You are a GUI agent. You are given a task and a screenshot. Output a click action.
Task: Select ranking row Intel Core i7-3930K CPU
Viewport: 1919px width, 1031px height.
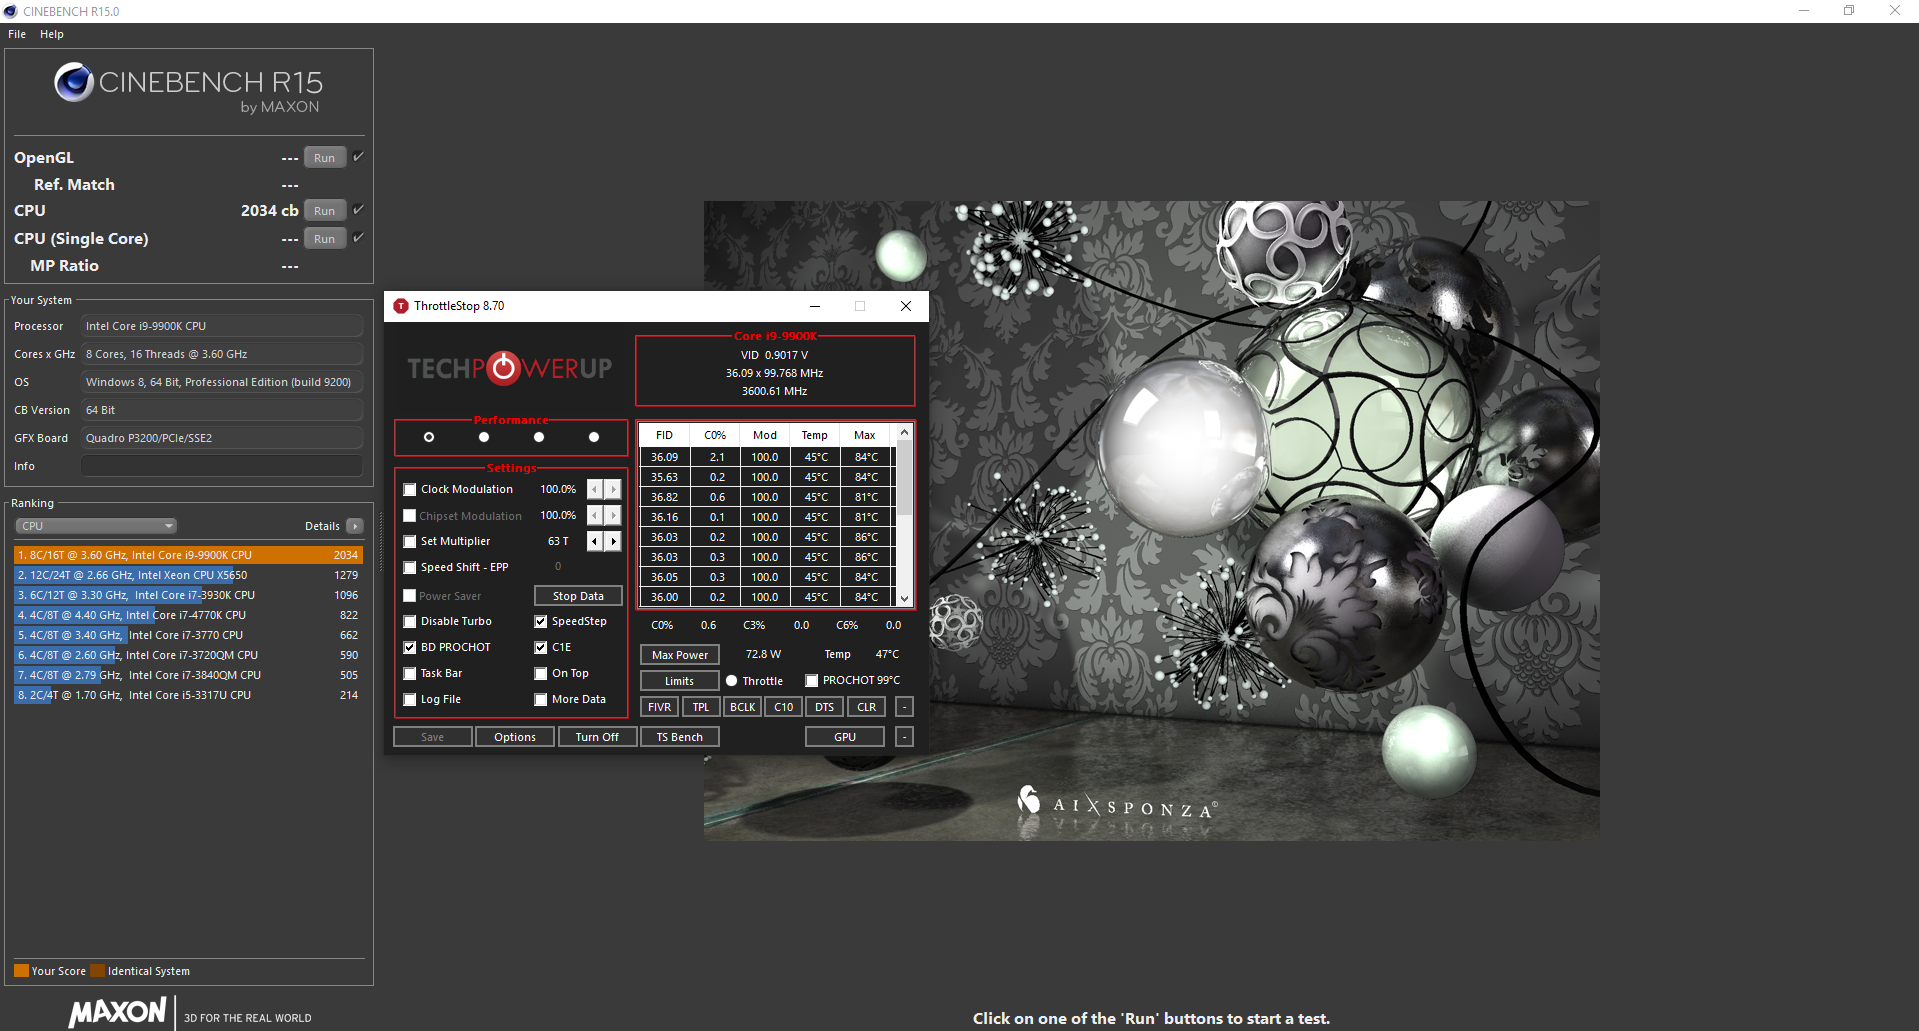pyautogui.click(x=188, y=595)
